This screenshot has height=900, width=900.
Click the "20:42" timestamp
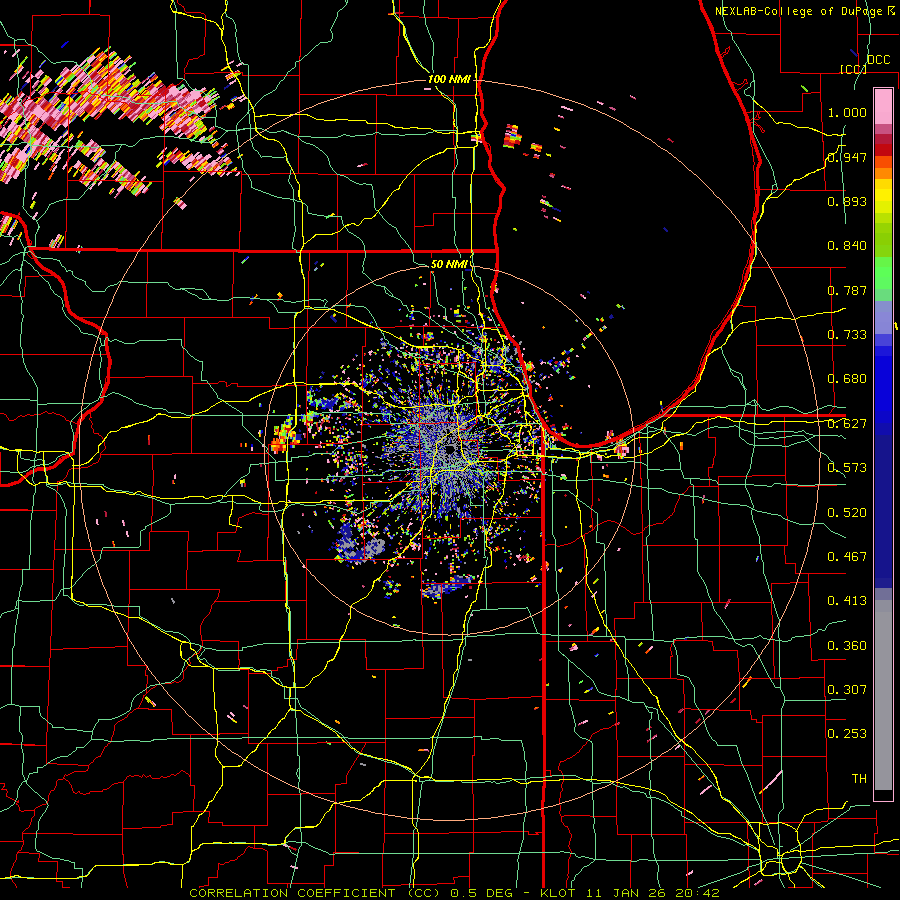(697, 893)
